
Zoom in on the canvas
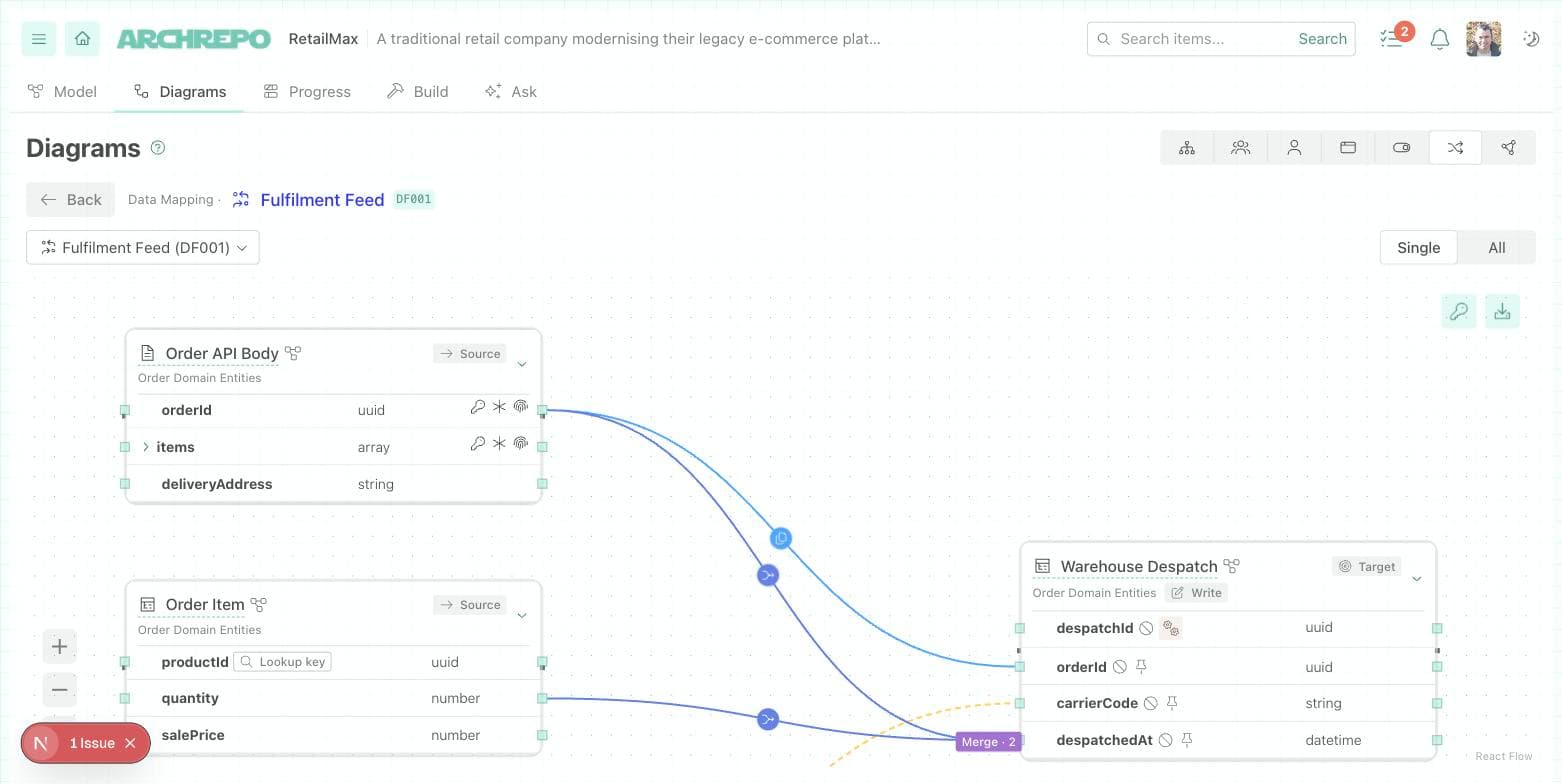coord(60,647)
